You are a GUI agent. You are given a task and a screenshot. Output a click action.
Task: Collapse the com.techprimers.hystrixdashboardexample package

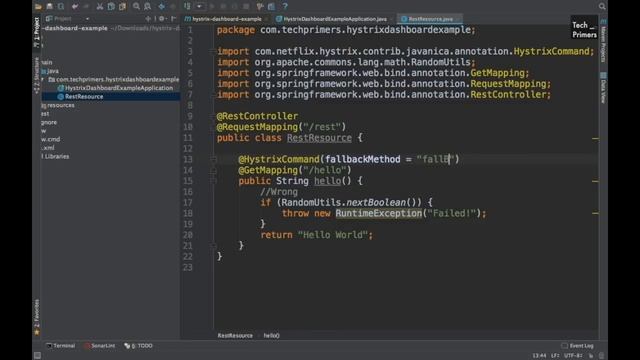point(43,79)
